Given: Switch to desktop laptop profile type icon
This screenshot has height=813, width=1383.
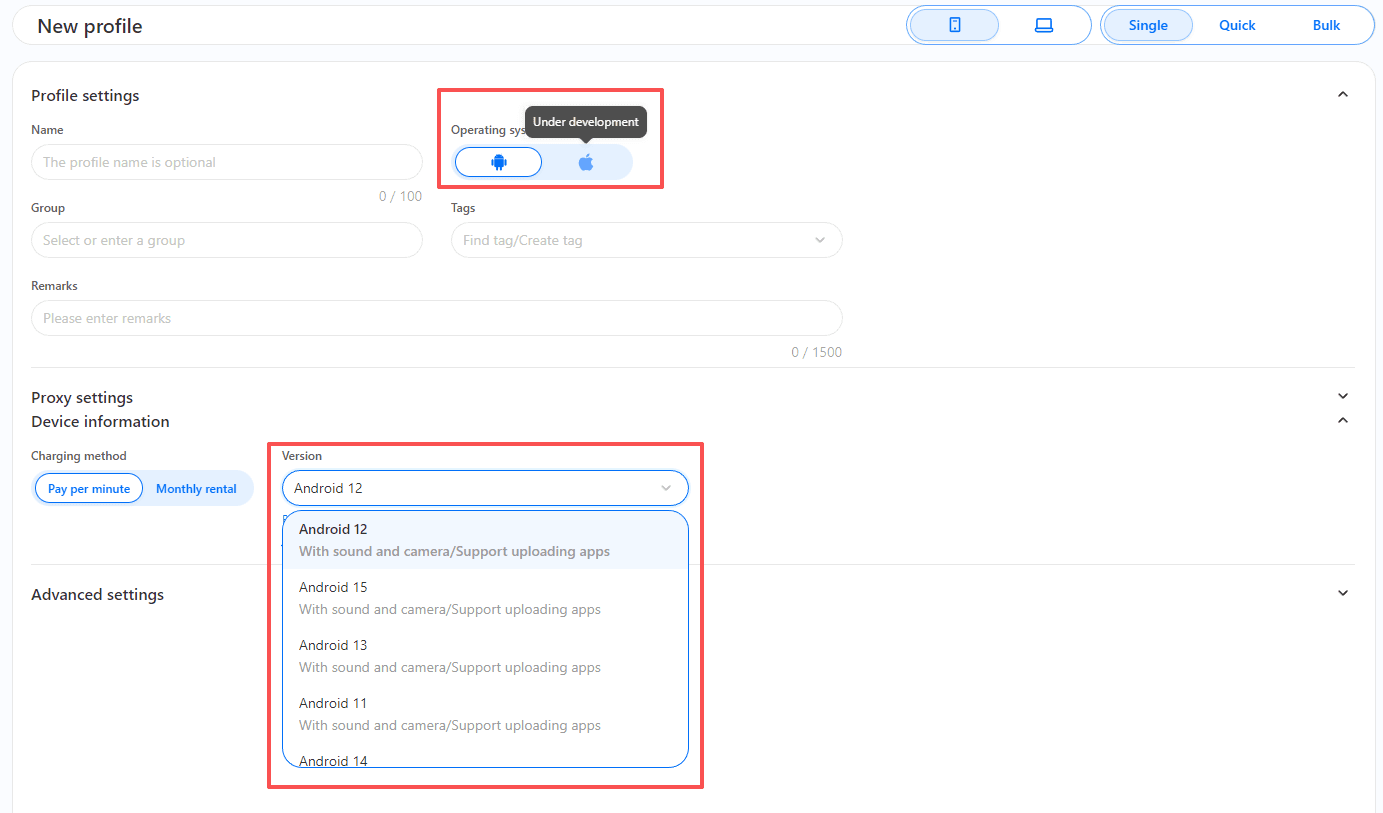Looking at the screenshot, I should coord(1043,25).
